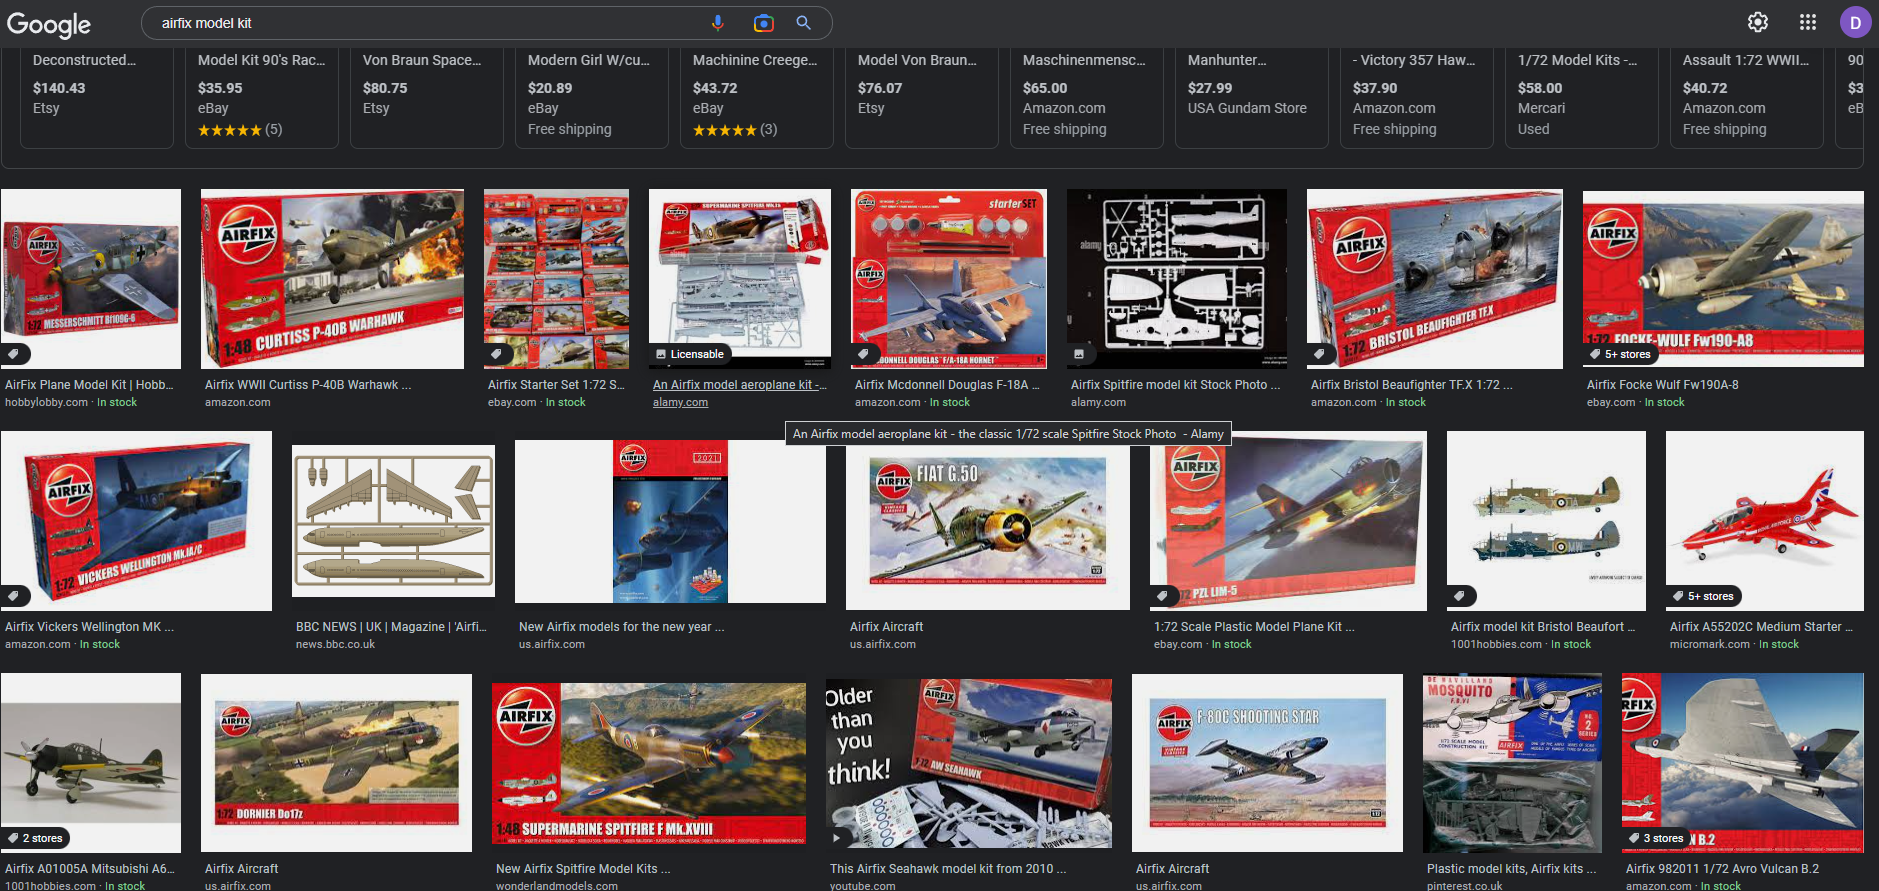Click 5+ stores badge on red Hawk image
Viewport: 1879px width, 891px height.
point(1704,596)
